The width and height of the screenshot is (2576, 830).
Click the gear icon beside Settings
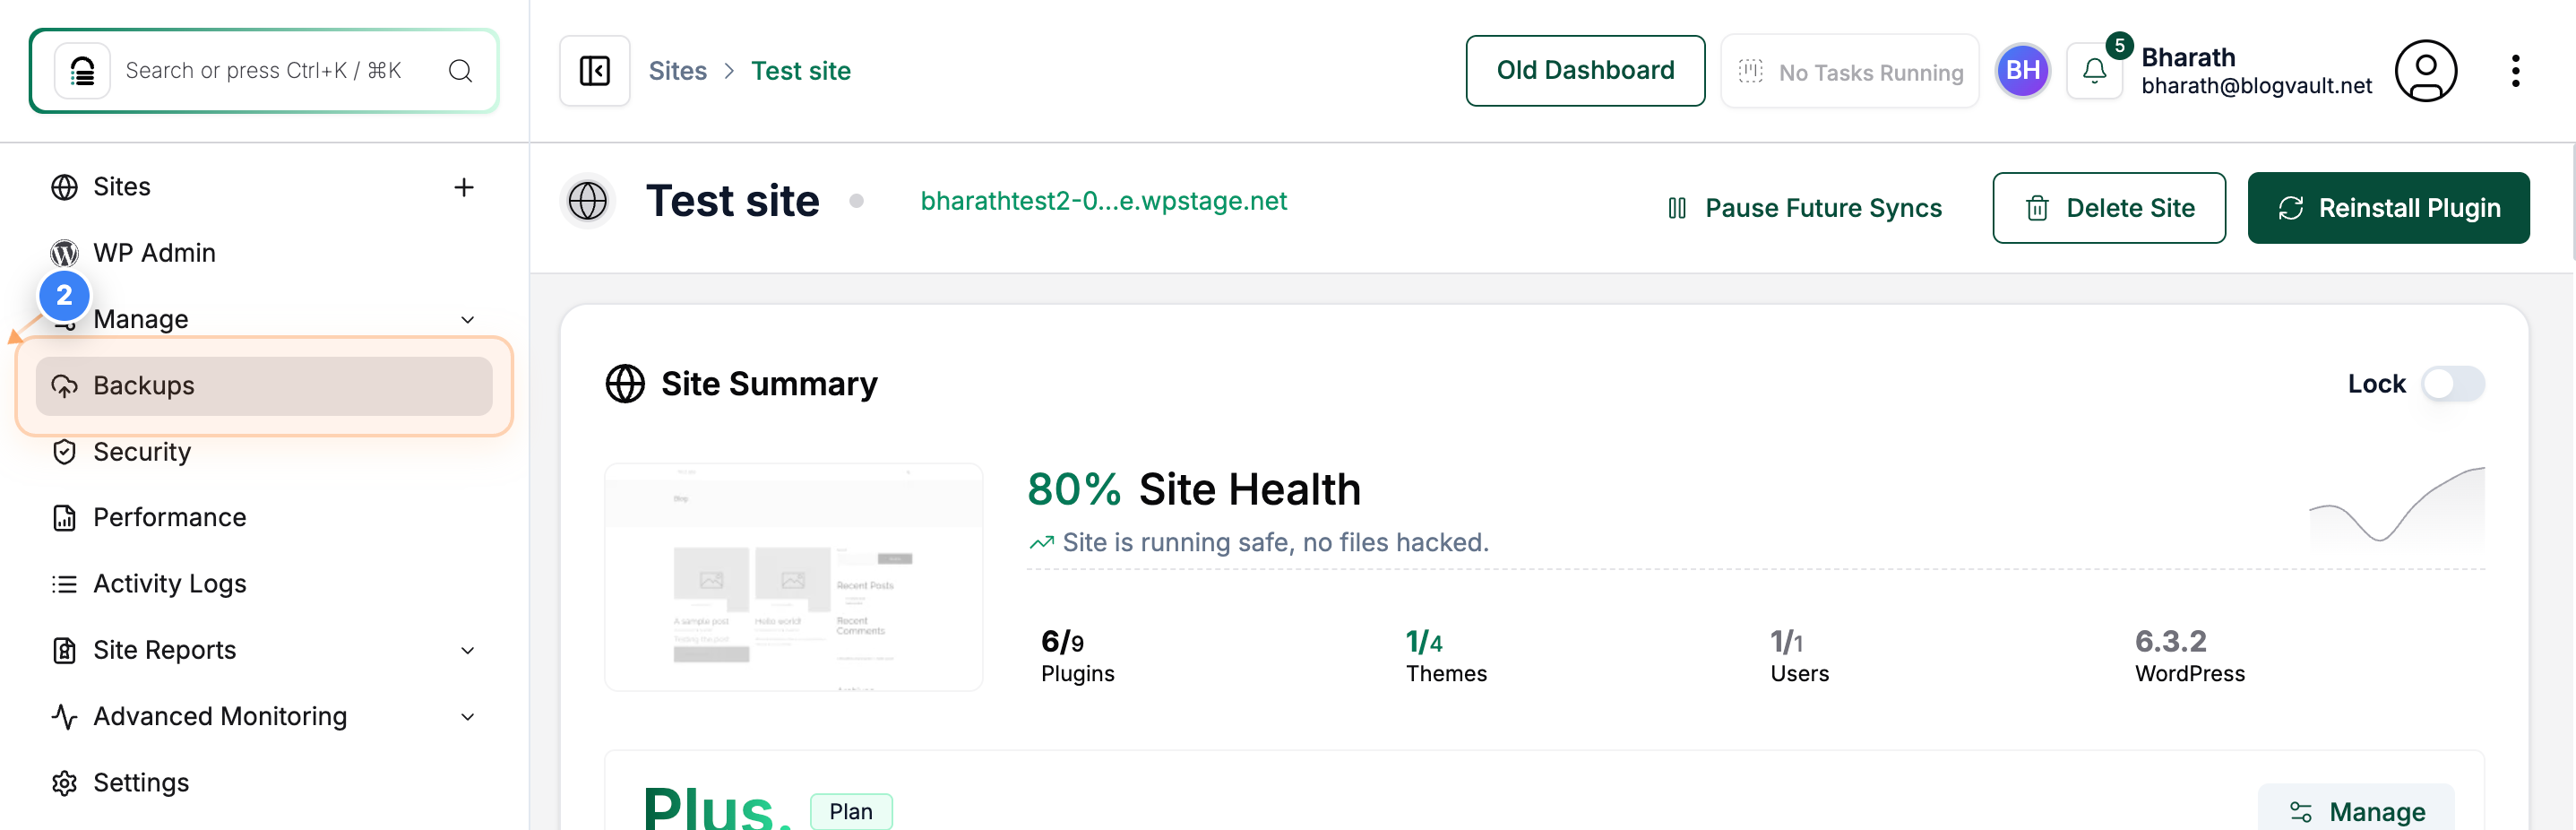click(x=65, y=782)
